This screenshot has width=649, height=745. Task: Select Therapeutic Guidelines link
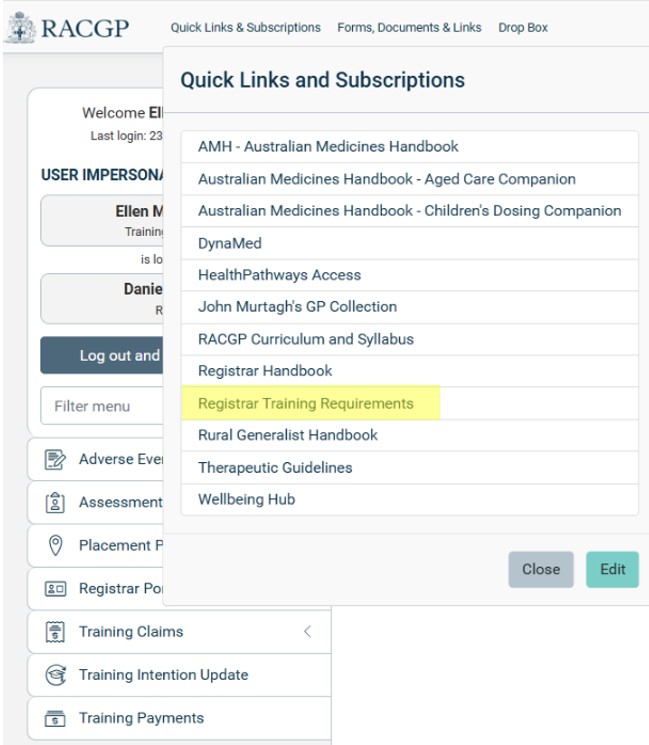(x=275, y=467)
